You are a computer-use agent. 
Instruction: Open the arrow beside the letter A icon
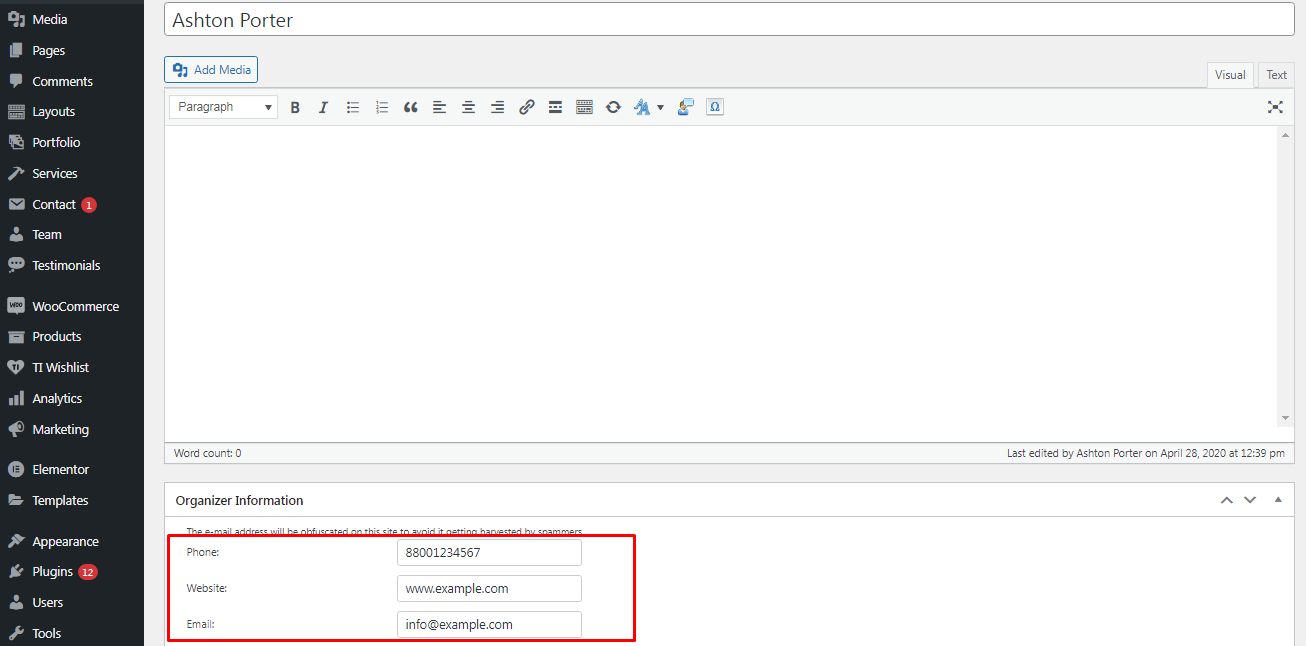click(660, 108)
